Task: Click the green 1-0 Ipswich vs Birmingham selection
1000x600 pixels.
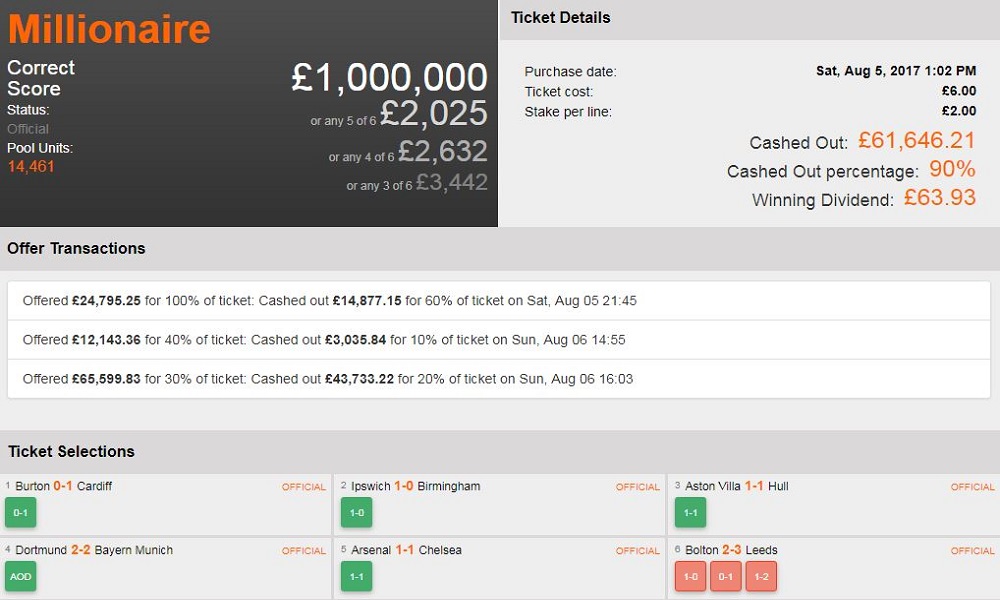Action: pos(355,512)
